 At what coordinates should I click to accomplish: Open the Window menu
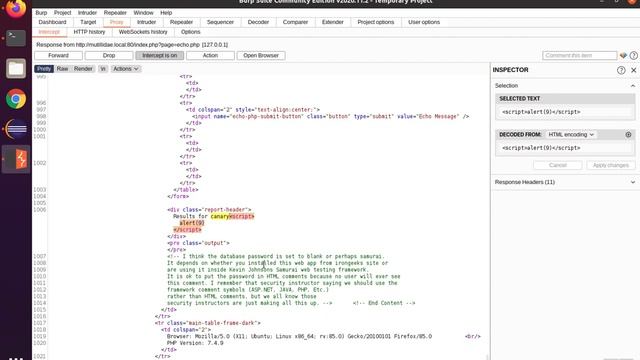143,13
